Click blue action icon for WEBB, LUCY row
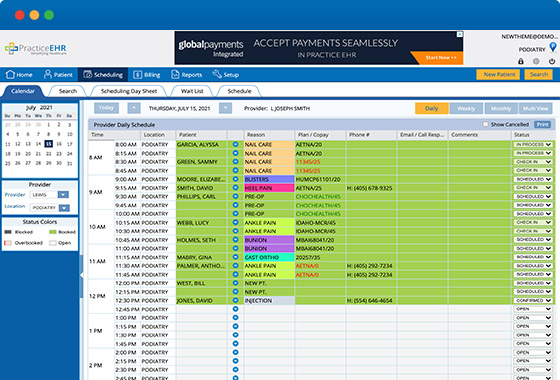Image resolution: width=560 pixels, height=380 pixels. coord(235,222)
